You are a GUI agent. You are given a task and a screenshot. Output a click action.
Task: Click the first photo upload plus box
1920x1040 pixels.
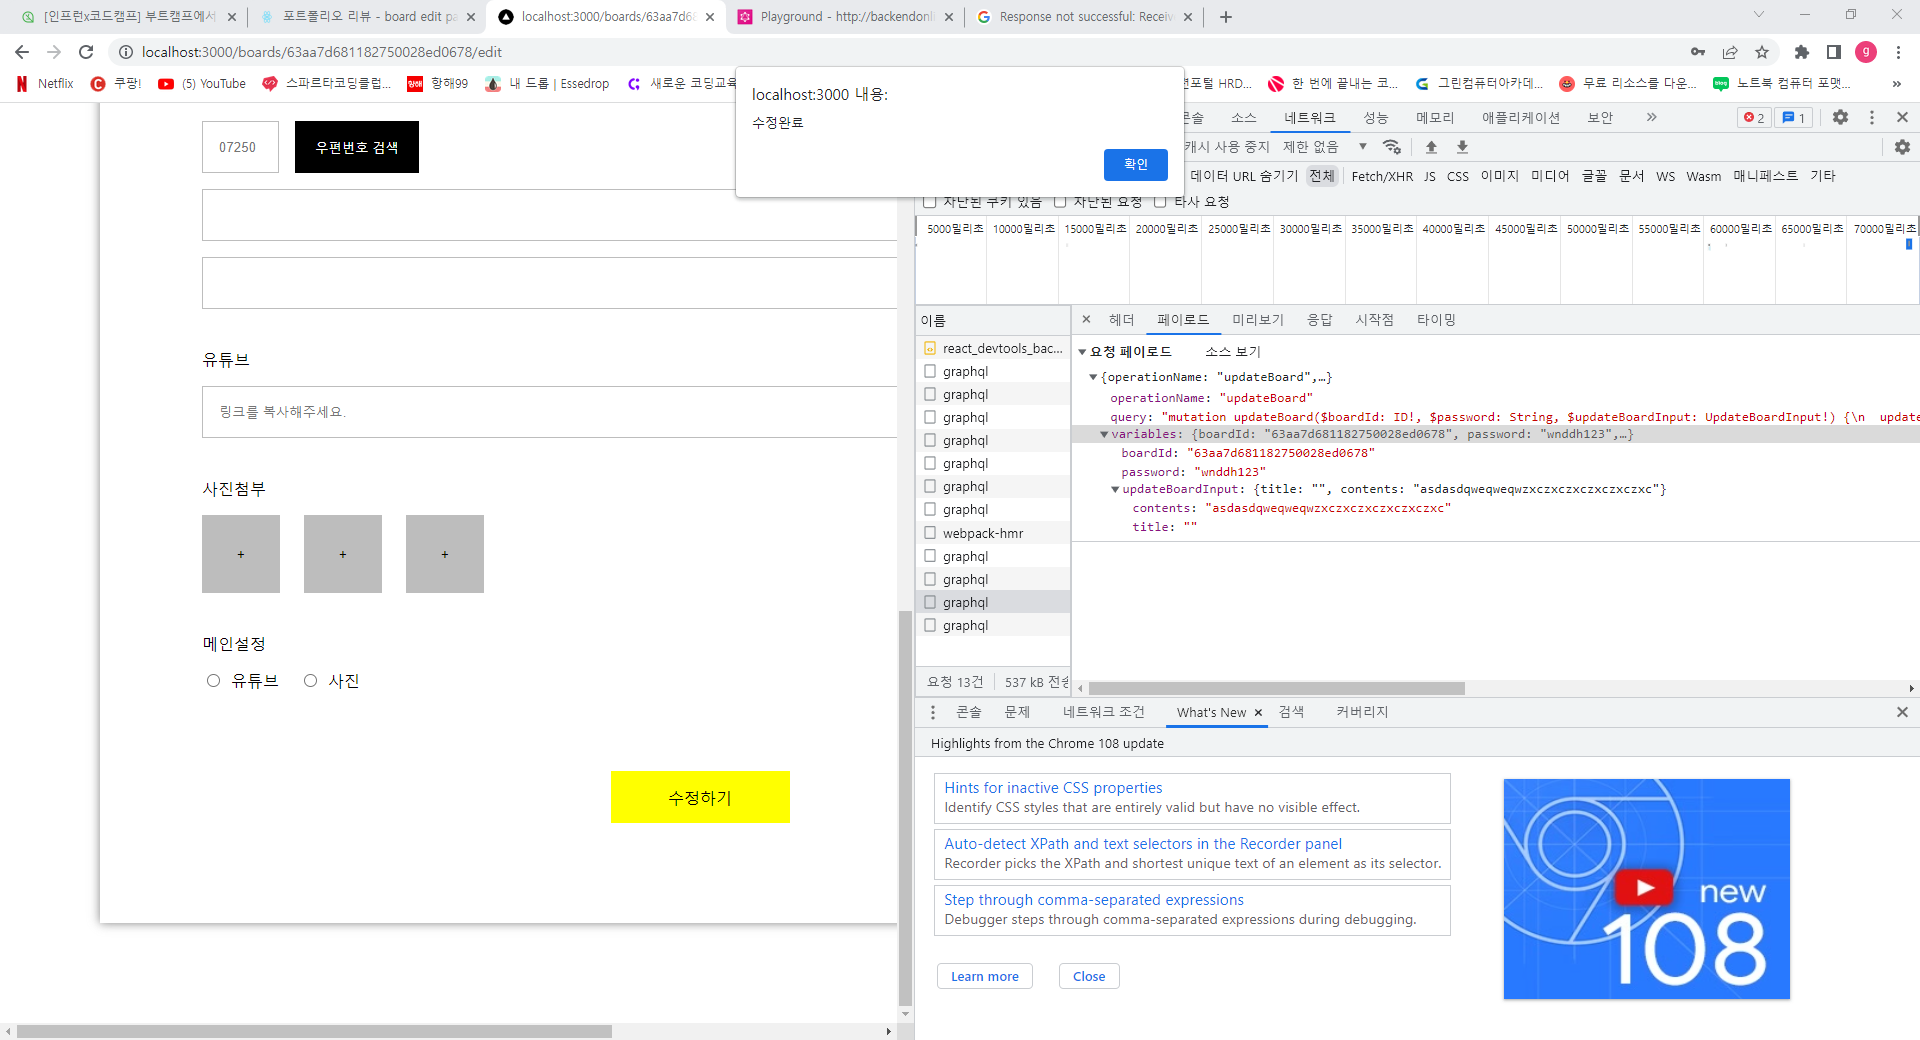click(241, 554)
